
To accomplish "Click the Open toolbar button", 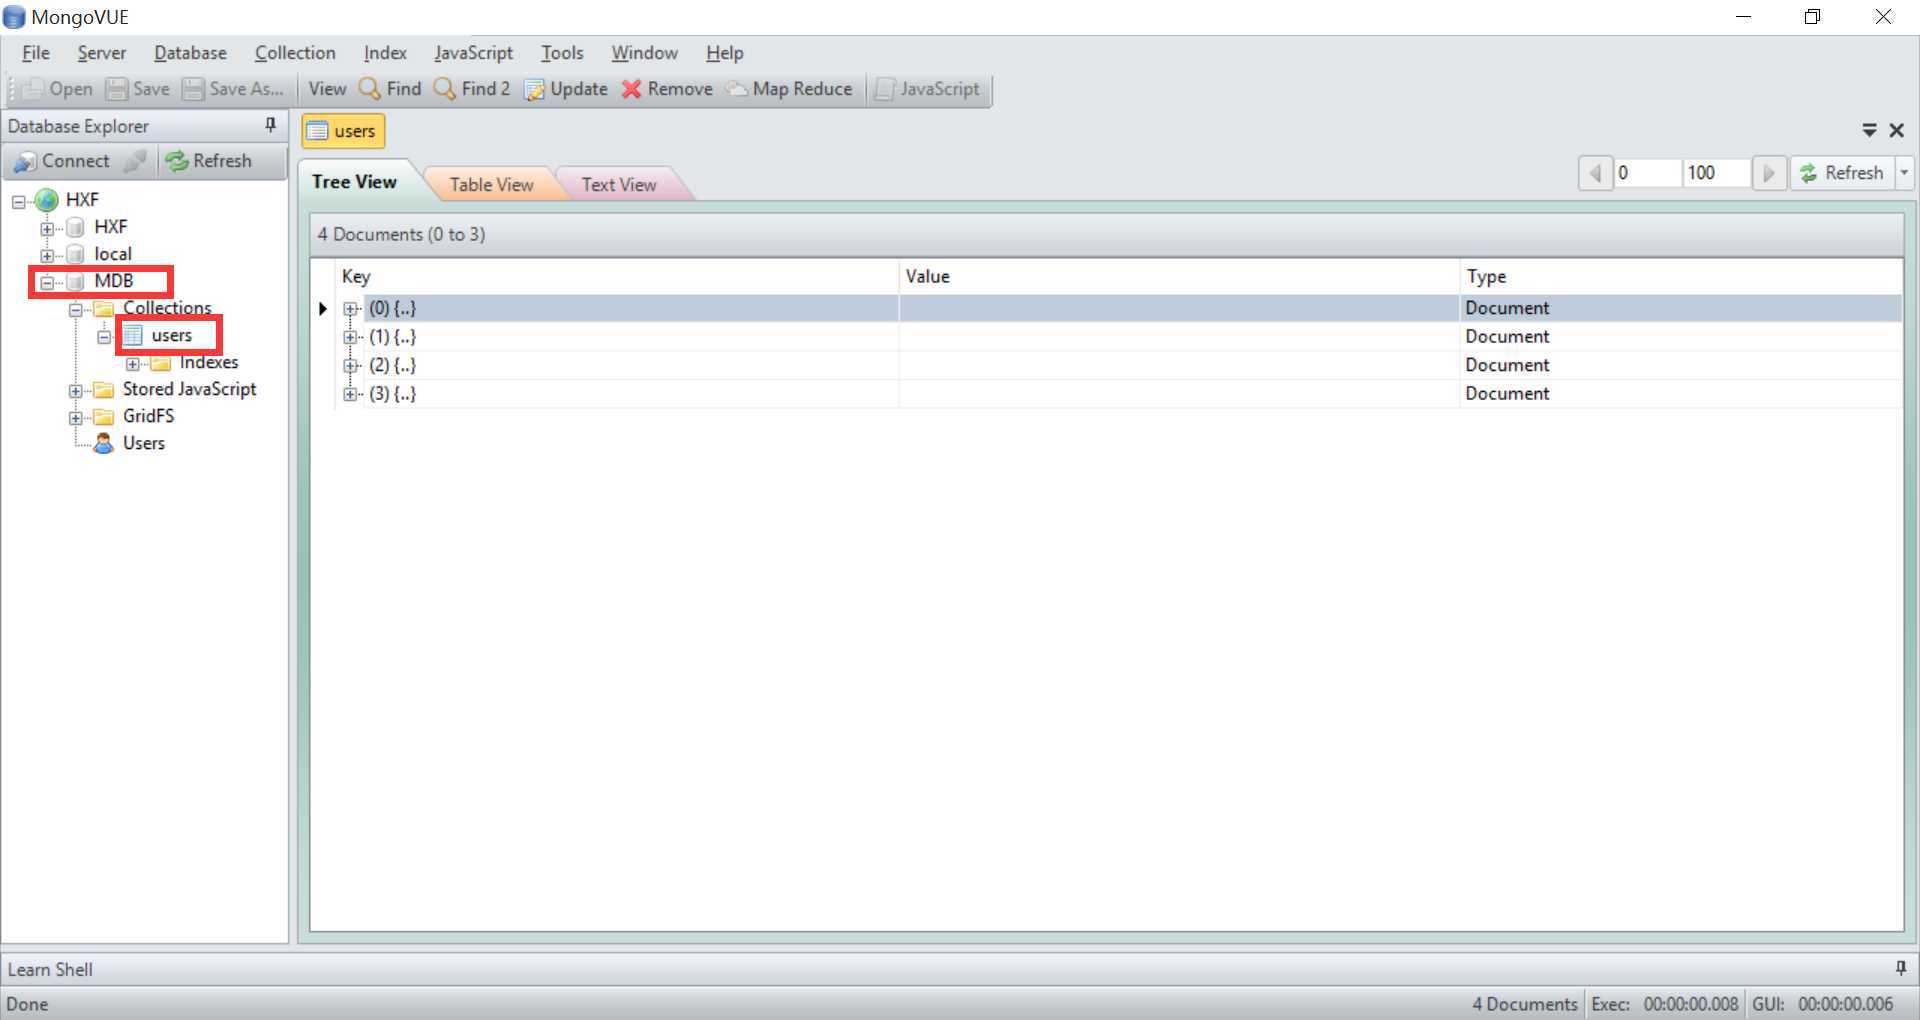I will 57,89.
